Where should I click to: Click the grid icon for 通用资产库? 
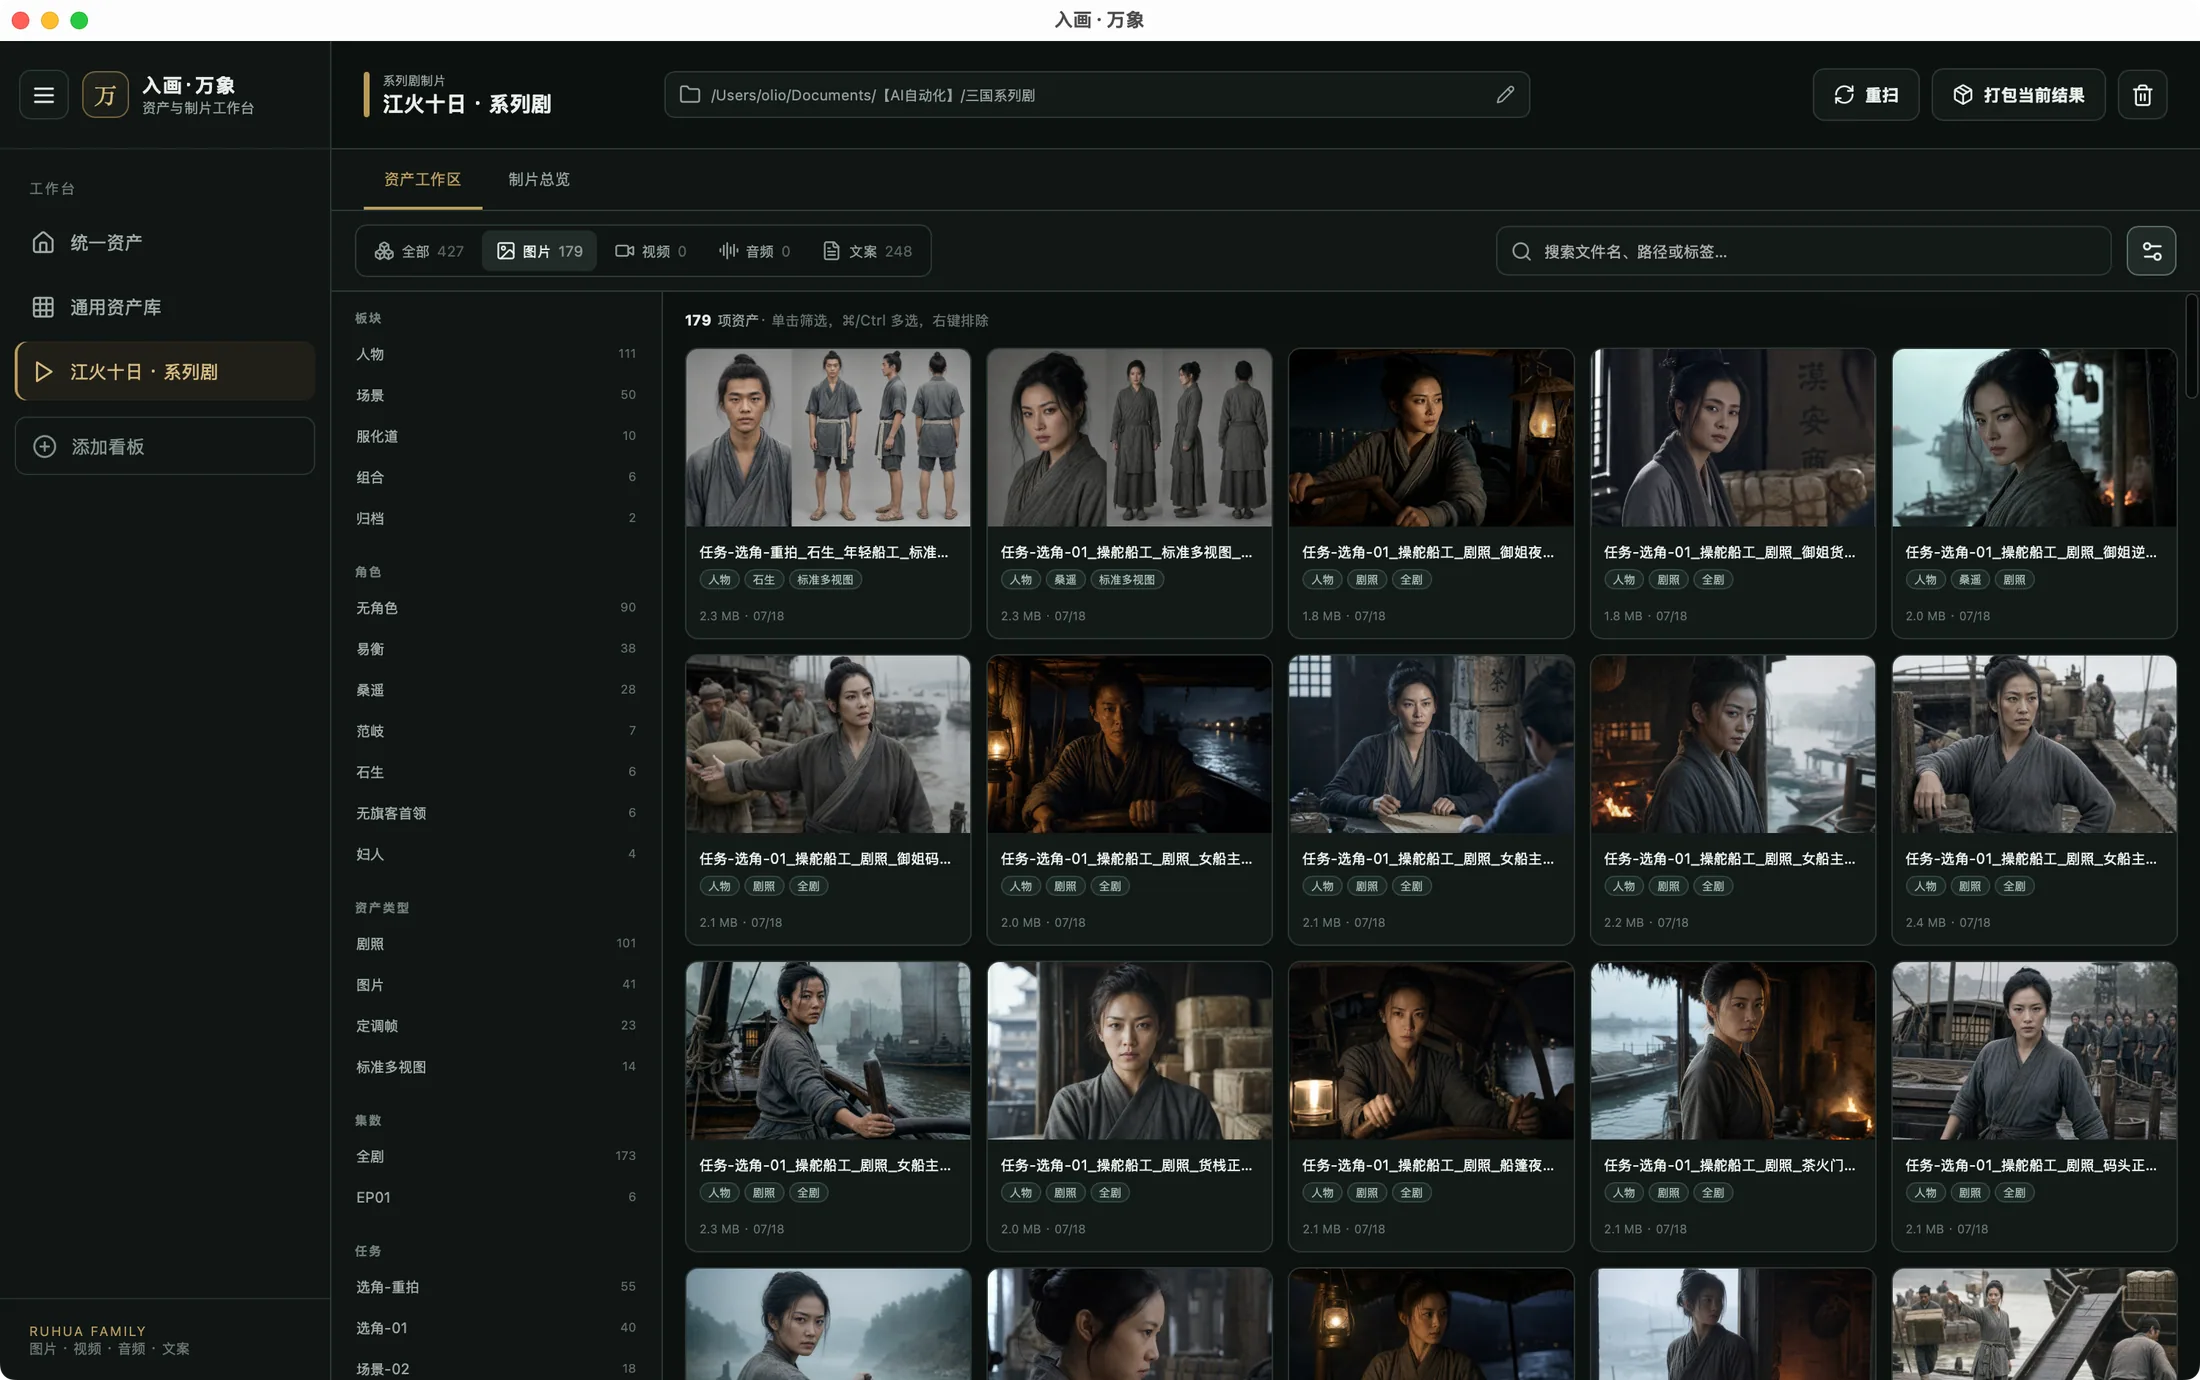[x=43, y=307]
